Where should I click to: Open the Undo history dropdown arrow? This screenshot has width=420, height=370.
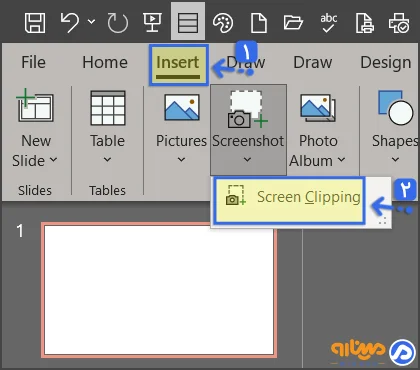(x=91, y=22)
